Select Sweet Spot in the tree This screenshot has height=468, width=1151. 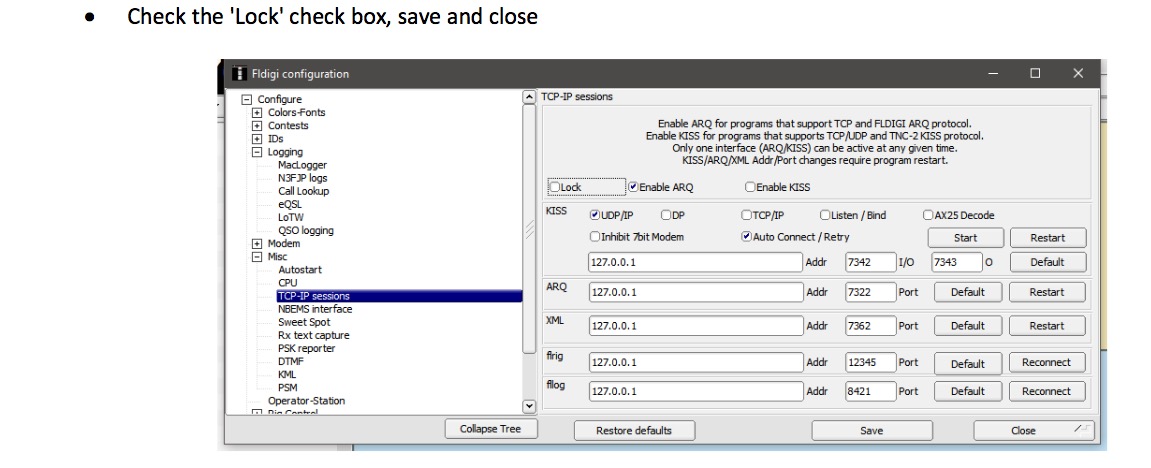coord(304,322)
